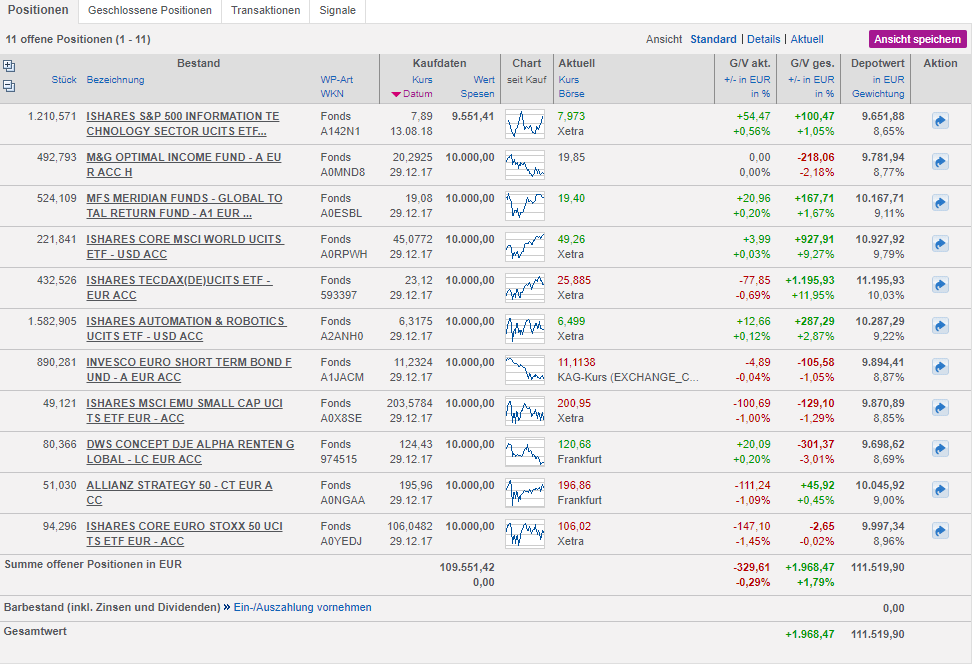The height and width of the screenshot is (666, 974).
Task: Click action arrow icon for iShares TecDAX ETF
Action: (x=940, y=285)
